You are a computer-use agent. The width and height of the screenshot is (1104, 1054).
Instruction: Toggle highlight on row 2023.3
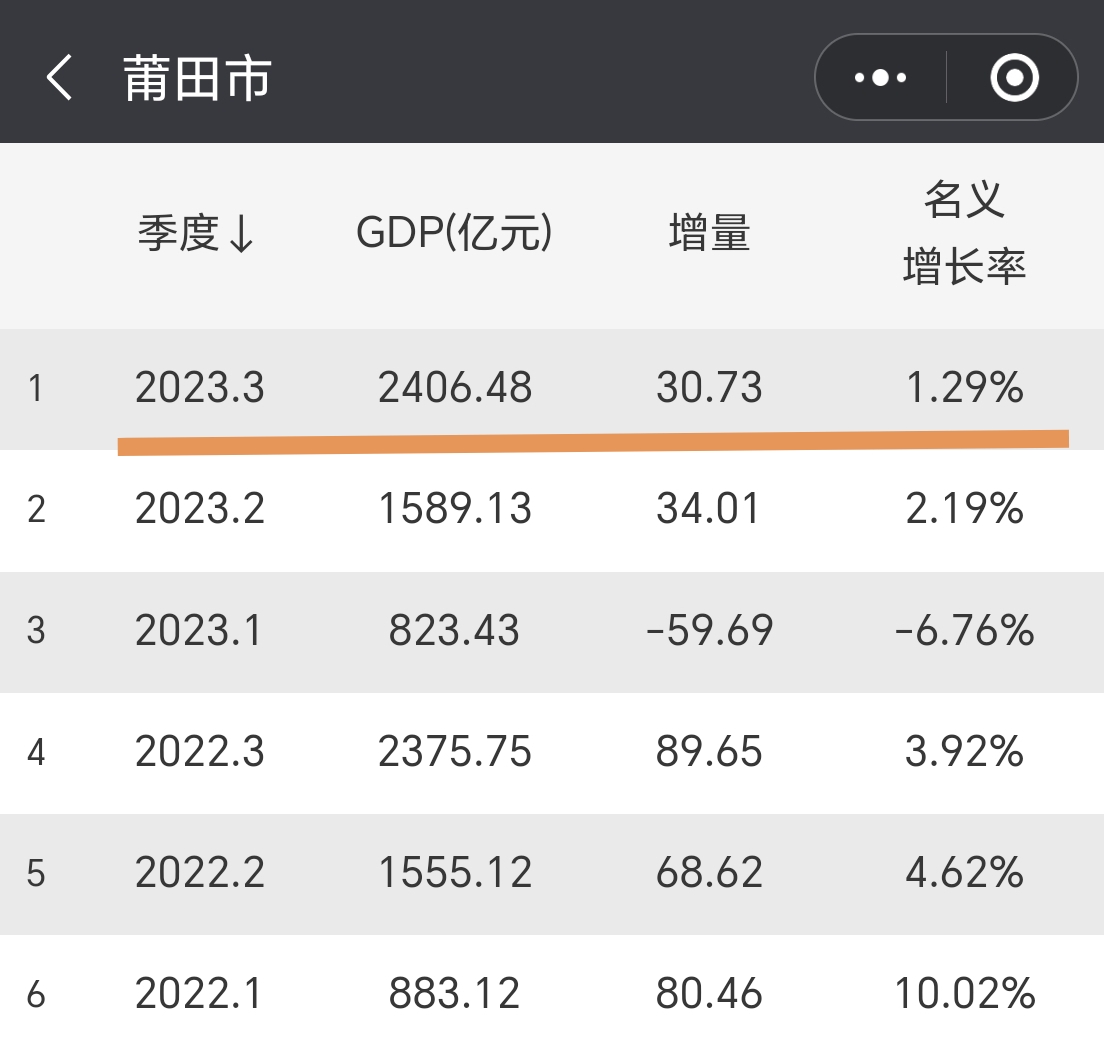(x=550, y=388)
